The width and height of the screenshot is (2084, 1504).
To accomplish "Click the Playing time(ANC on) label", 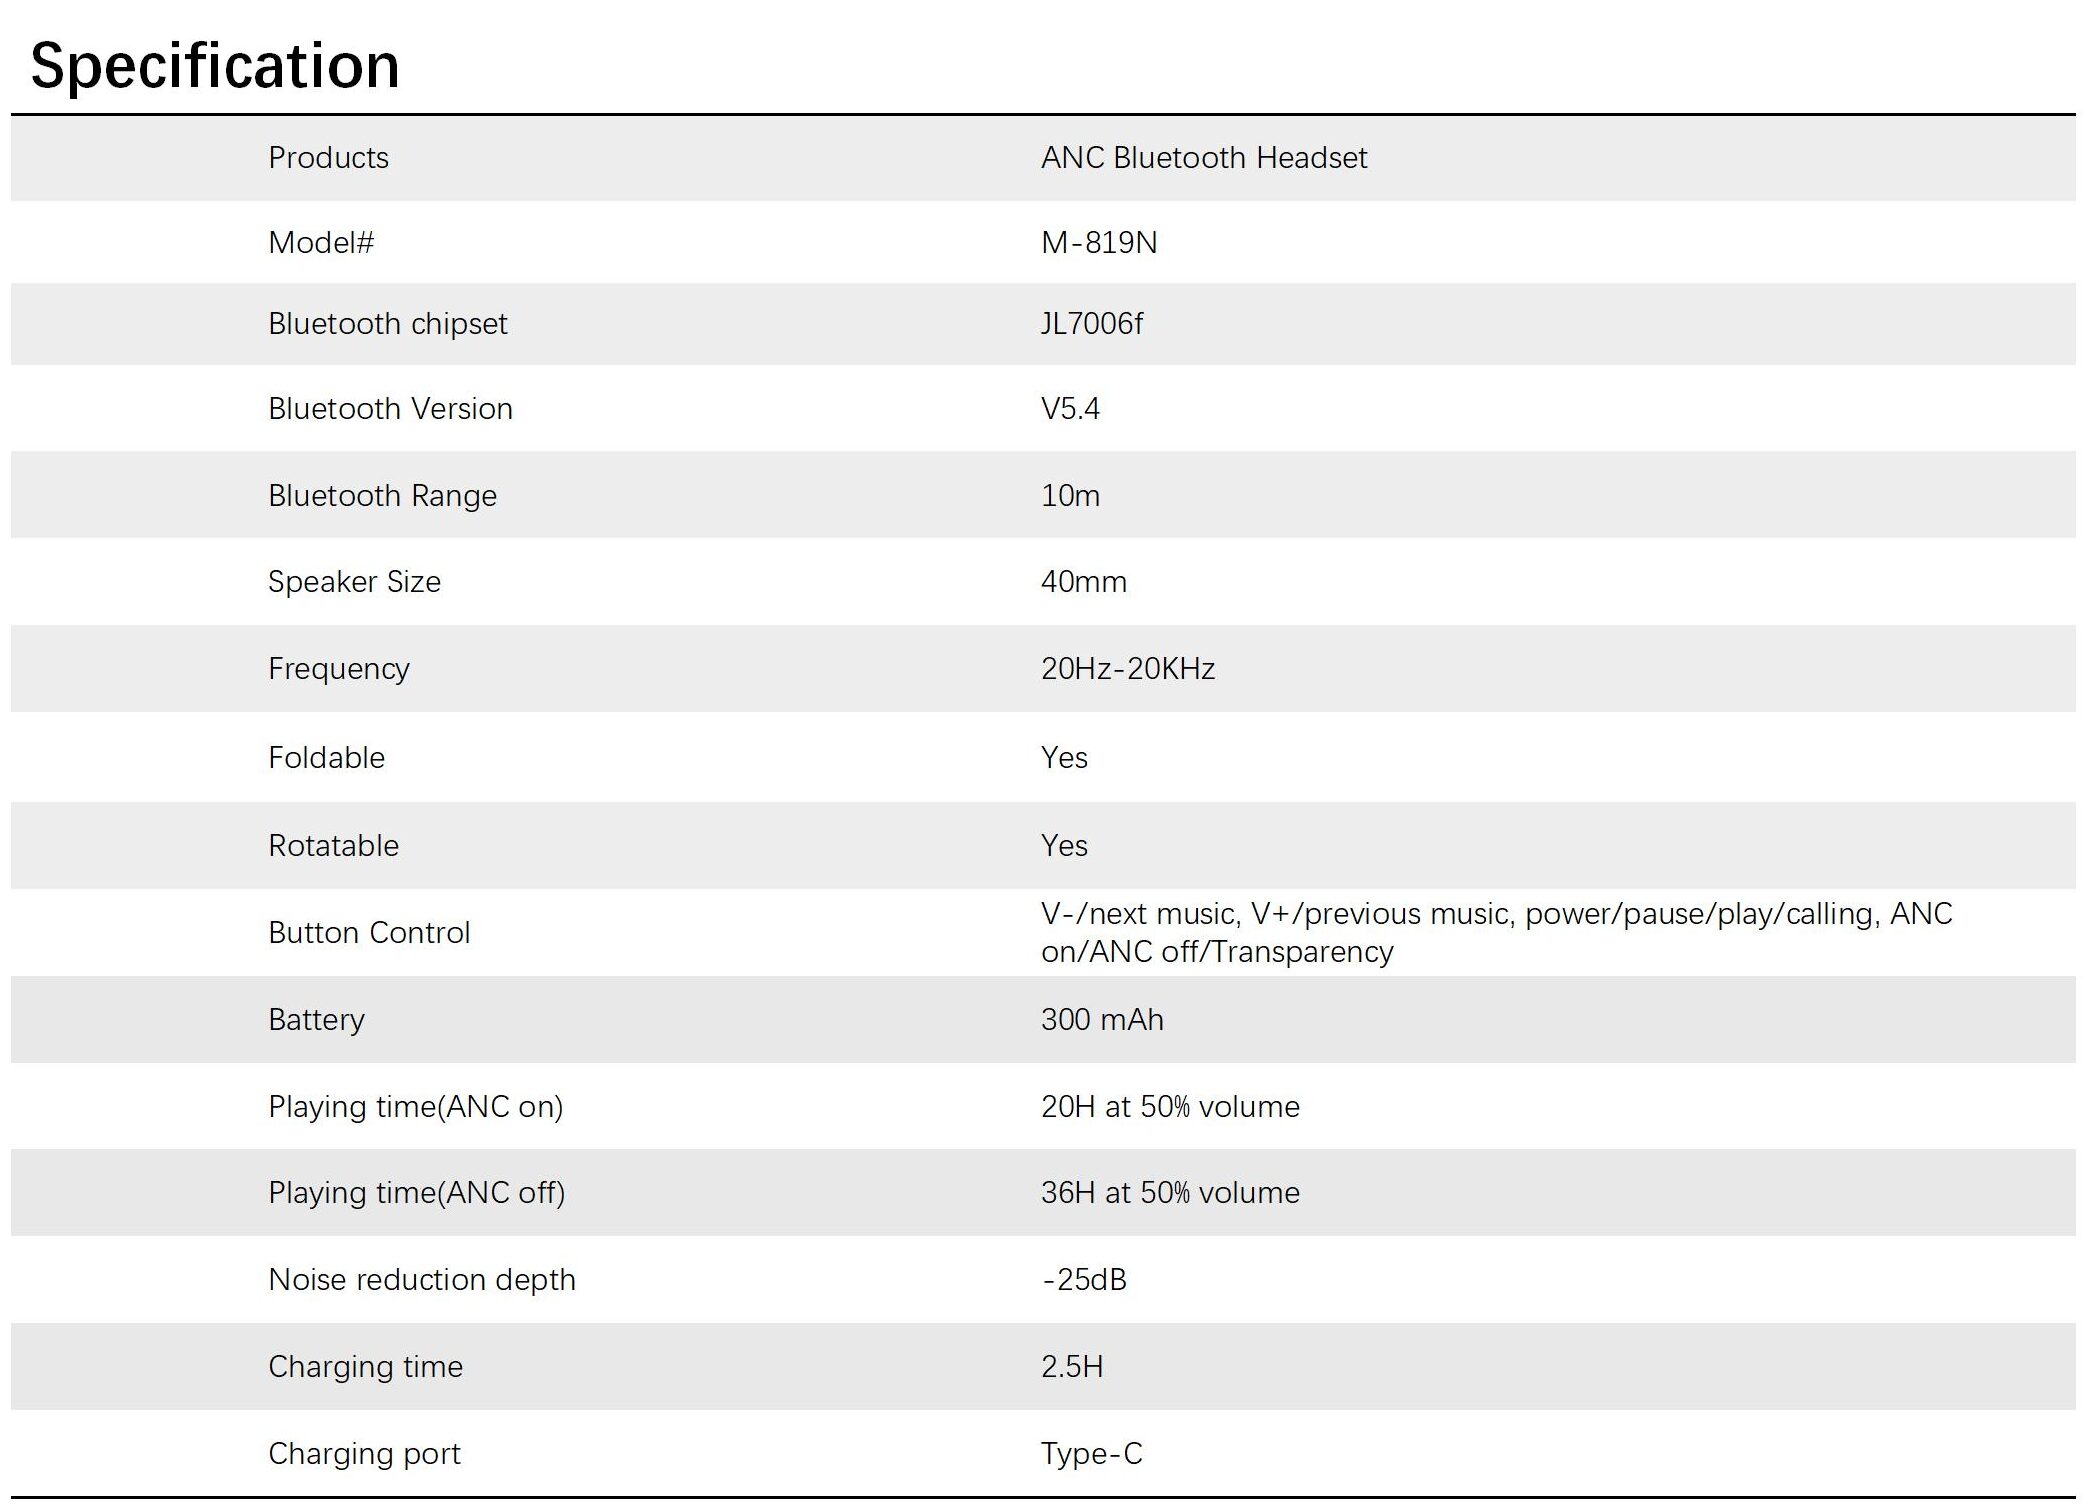I will coord(415,1107).
